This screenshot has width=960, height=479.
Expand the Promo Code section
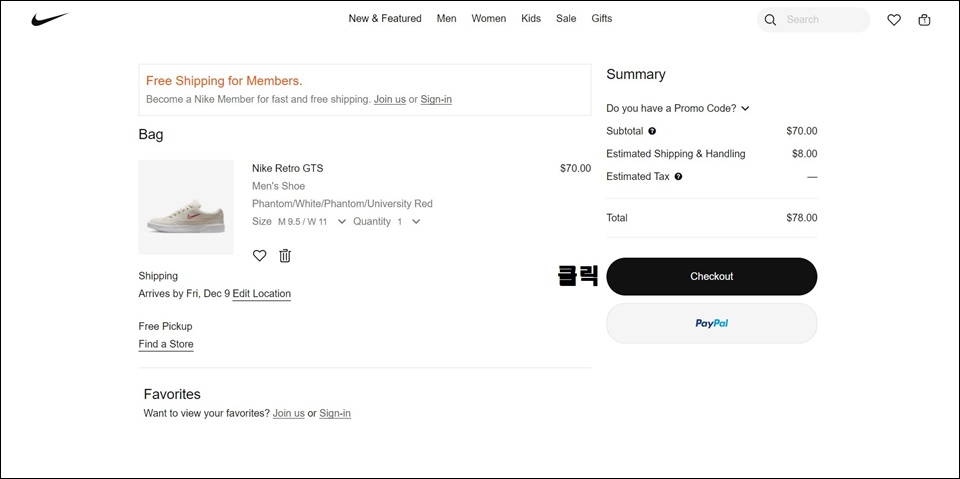(x=678, y=108)
